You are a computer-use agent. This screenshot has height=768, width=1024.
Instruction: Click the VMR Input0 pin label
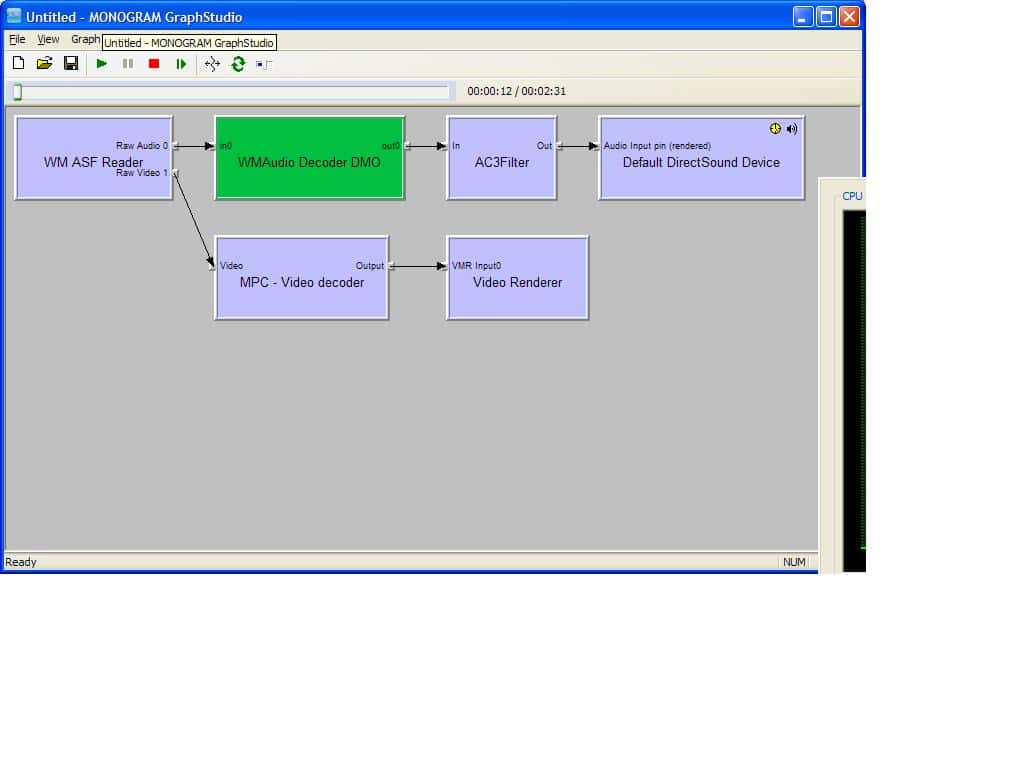point(477,266)
